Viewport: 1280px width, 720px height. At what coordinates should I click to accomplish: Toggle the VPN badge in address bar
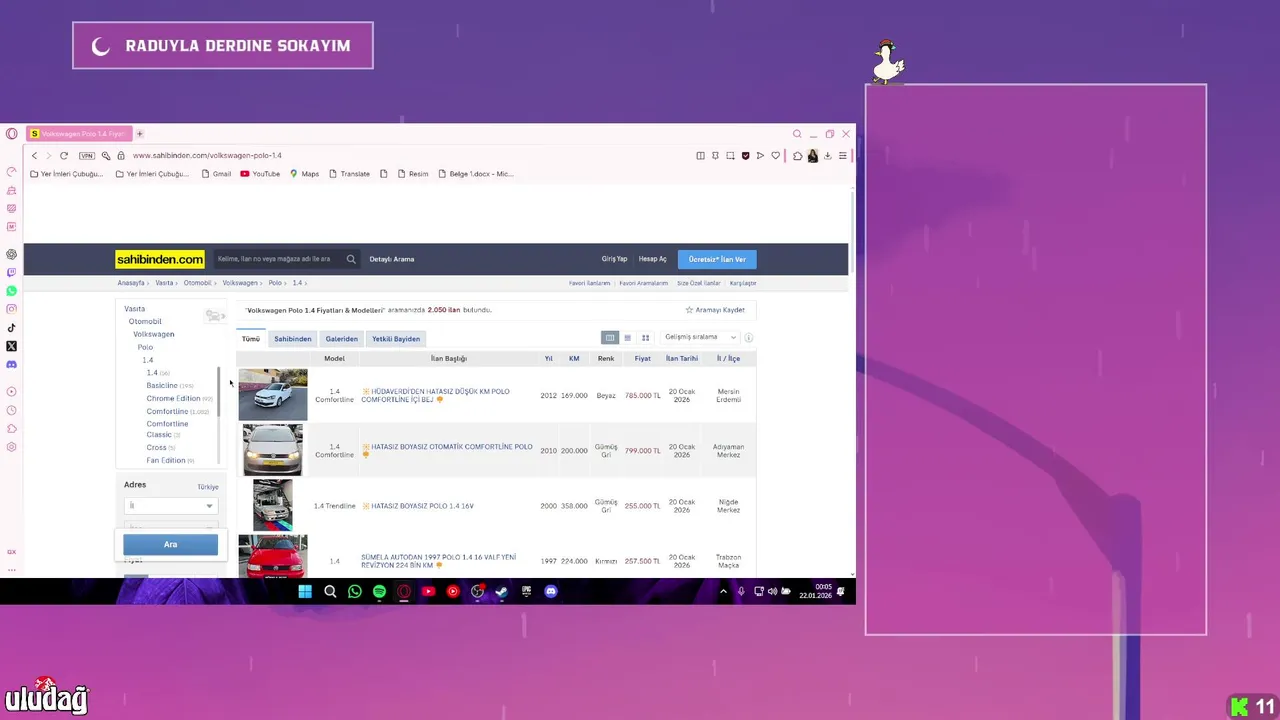tap(87, 156)
